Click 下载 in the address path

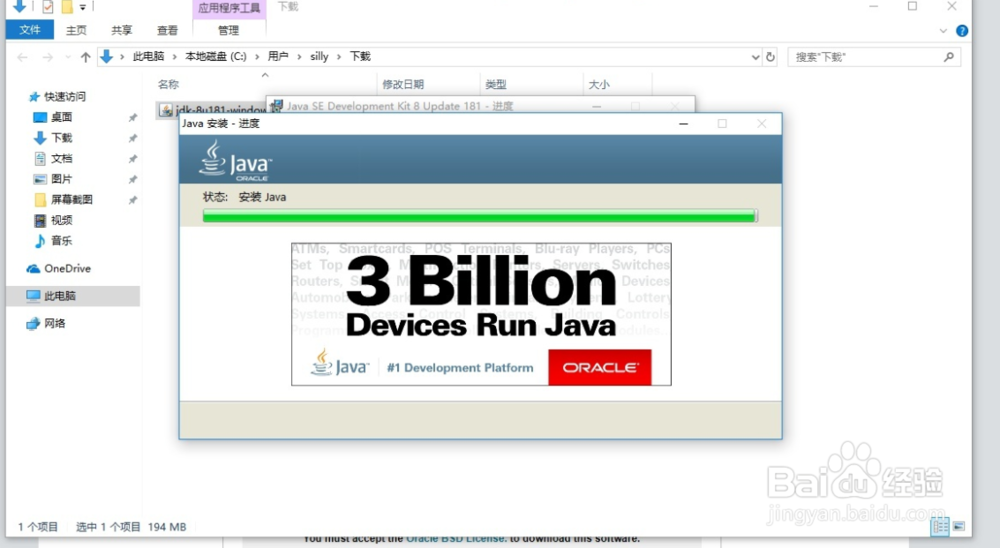[360, 56]
